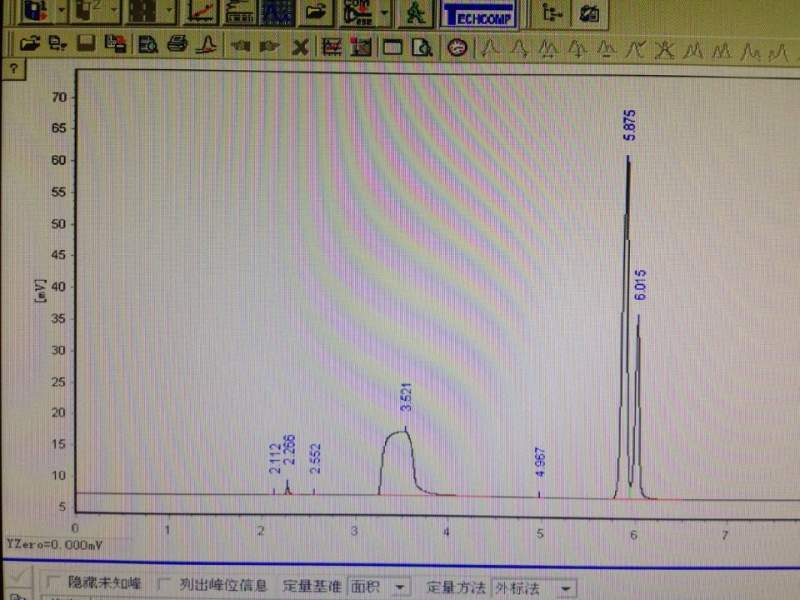Open the tree structure icon in top toolbar
The image size is (800, 600).
coord(552,13)
